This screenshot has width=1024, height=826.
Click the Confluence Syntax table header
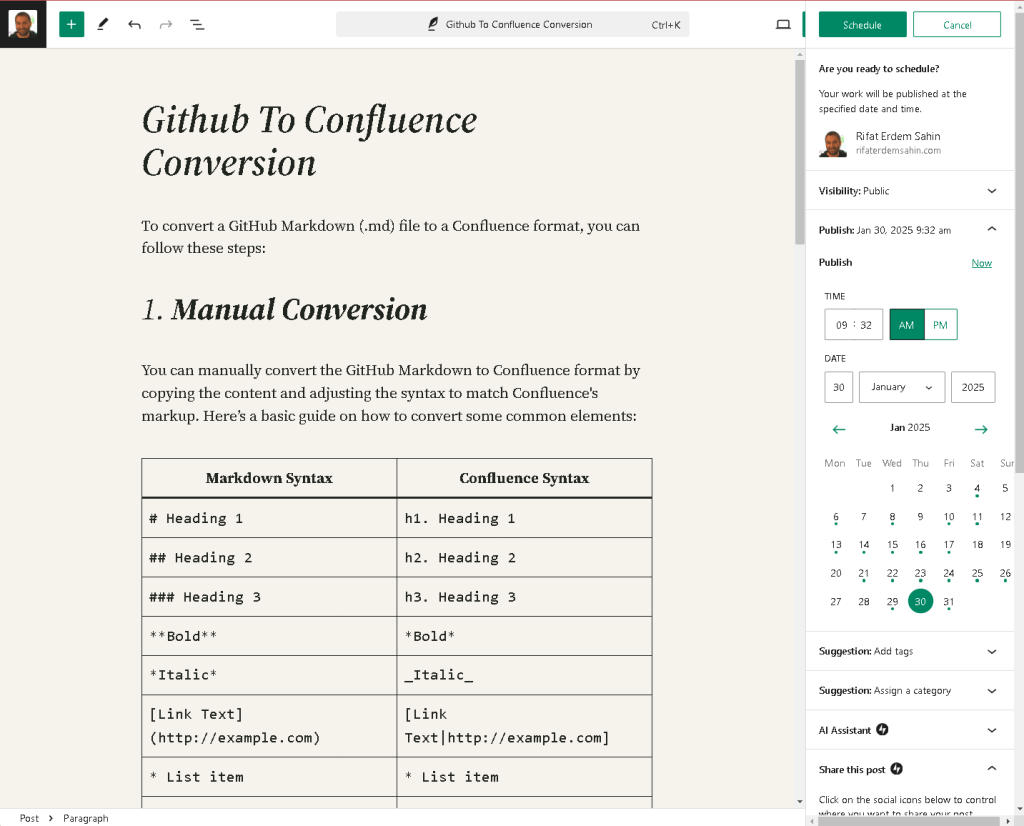point(524,478)
